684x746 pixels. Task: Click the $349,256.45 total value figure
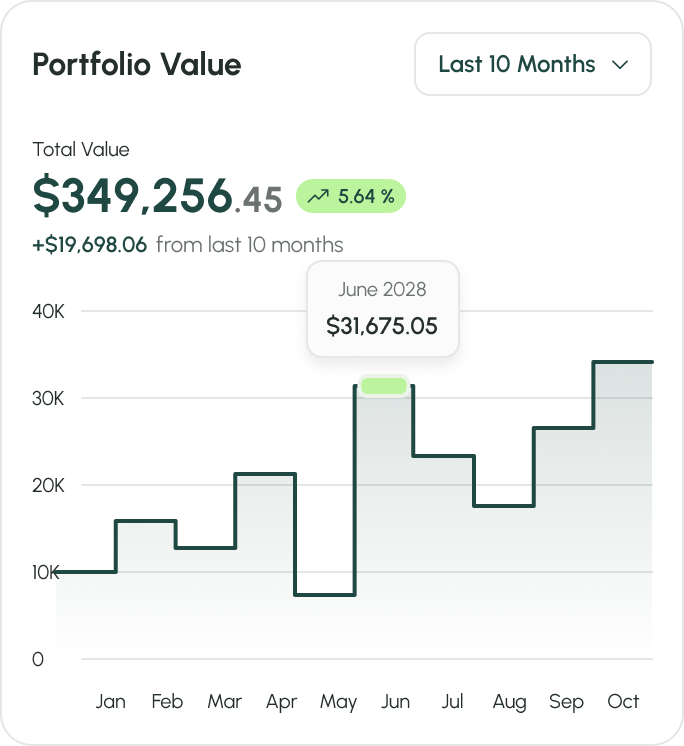pos(157,196)
